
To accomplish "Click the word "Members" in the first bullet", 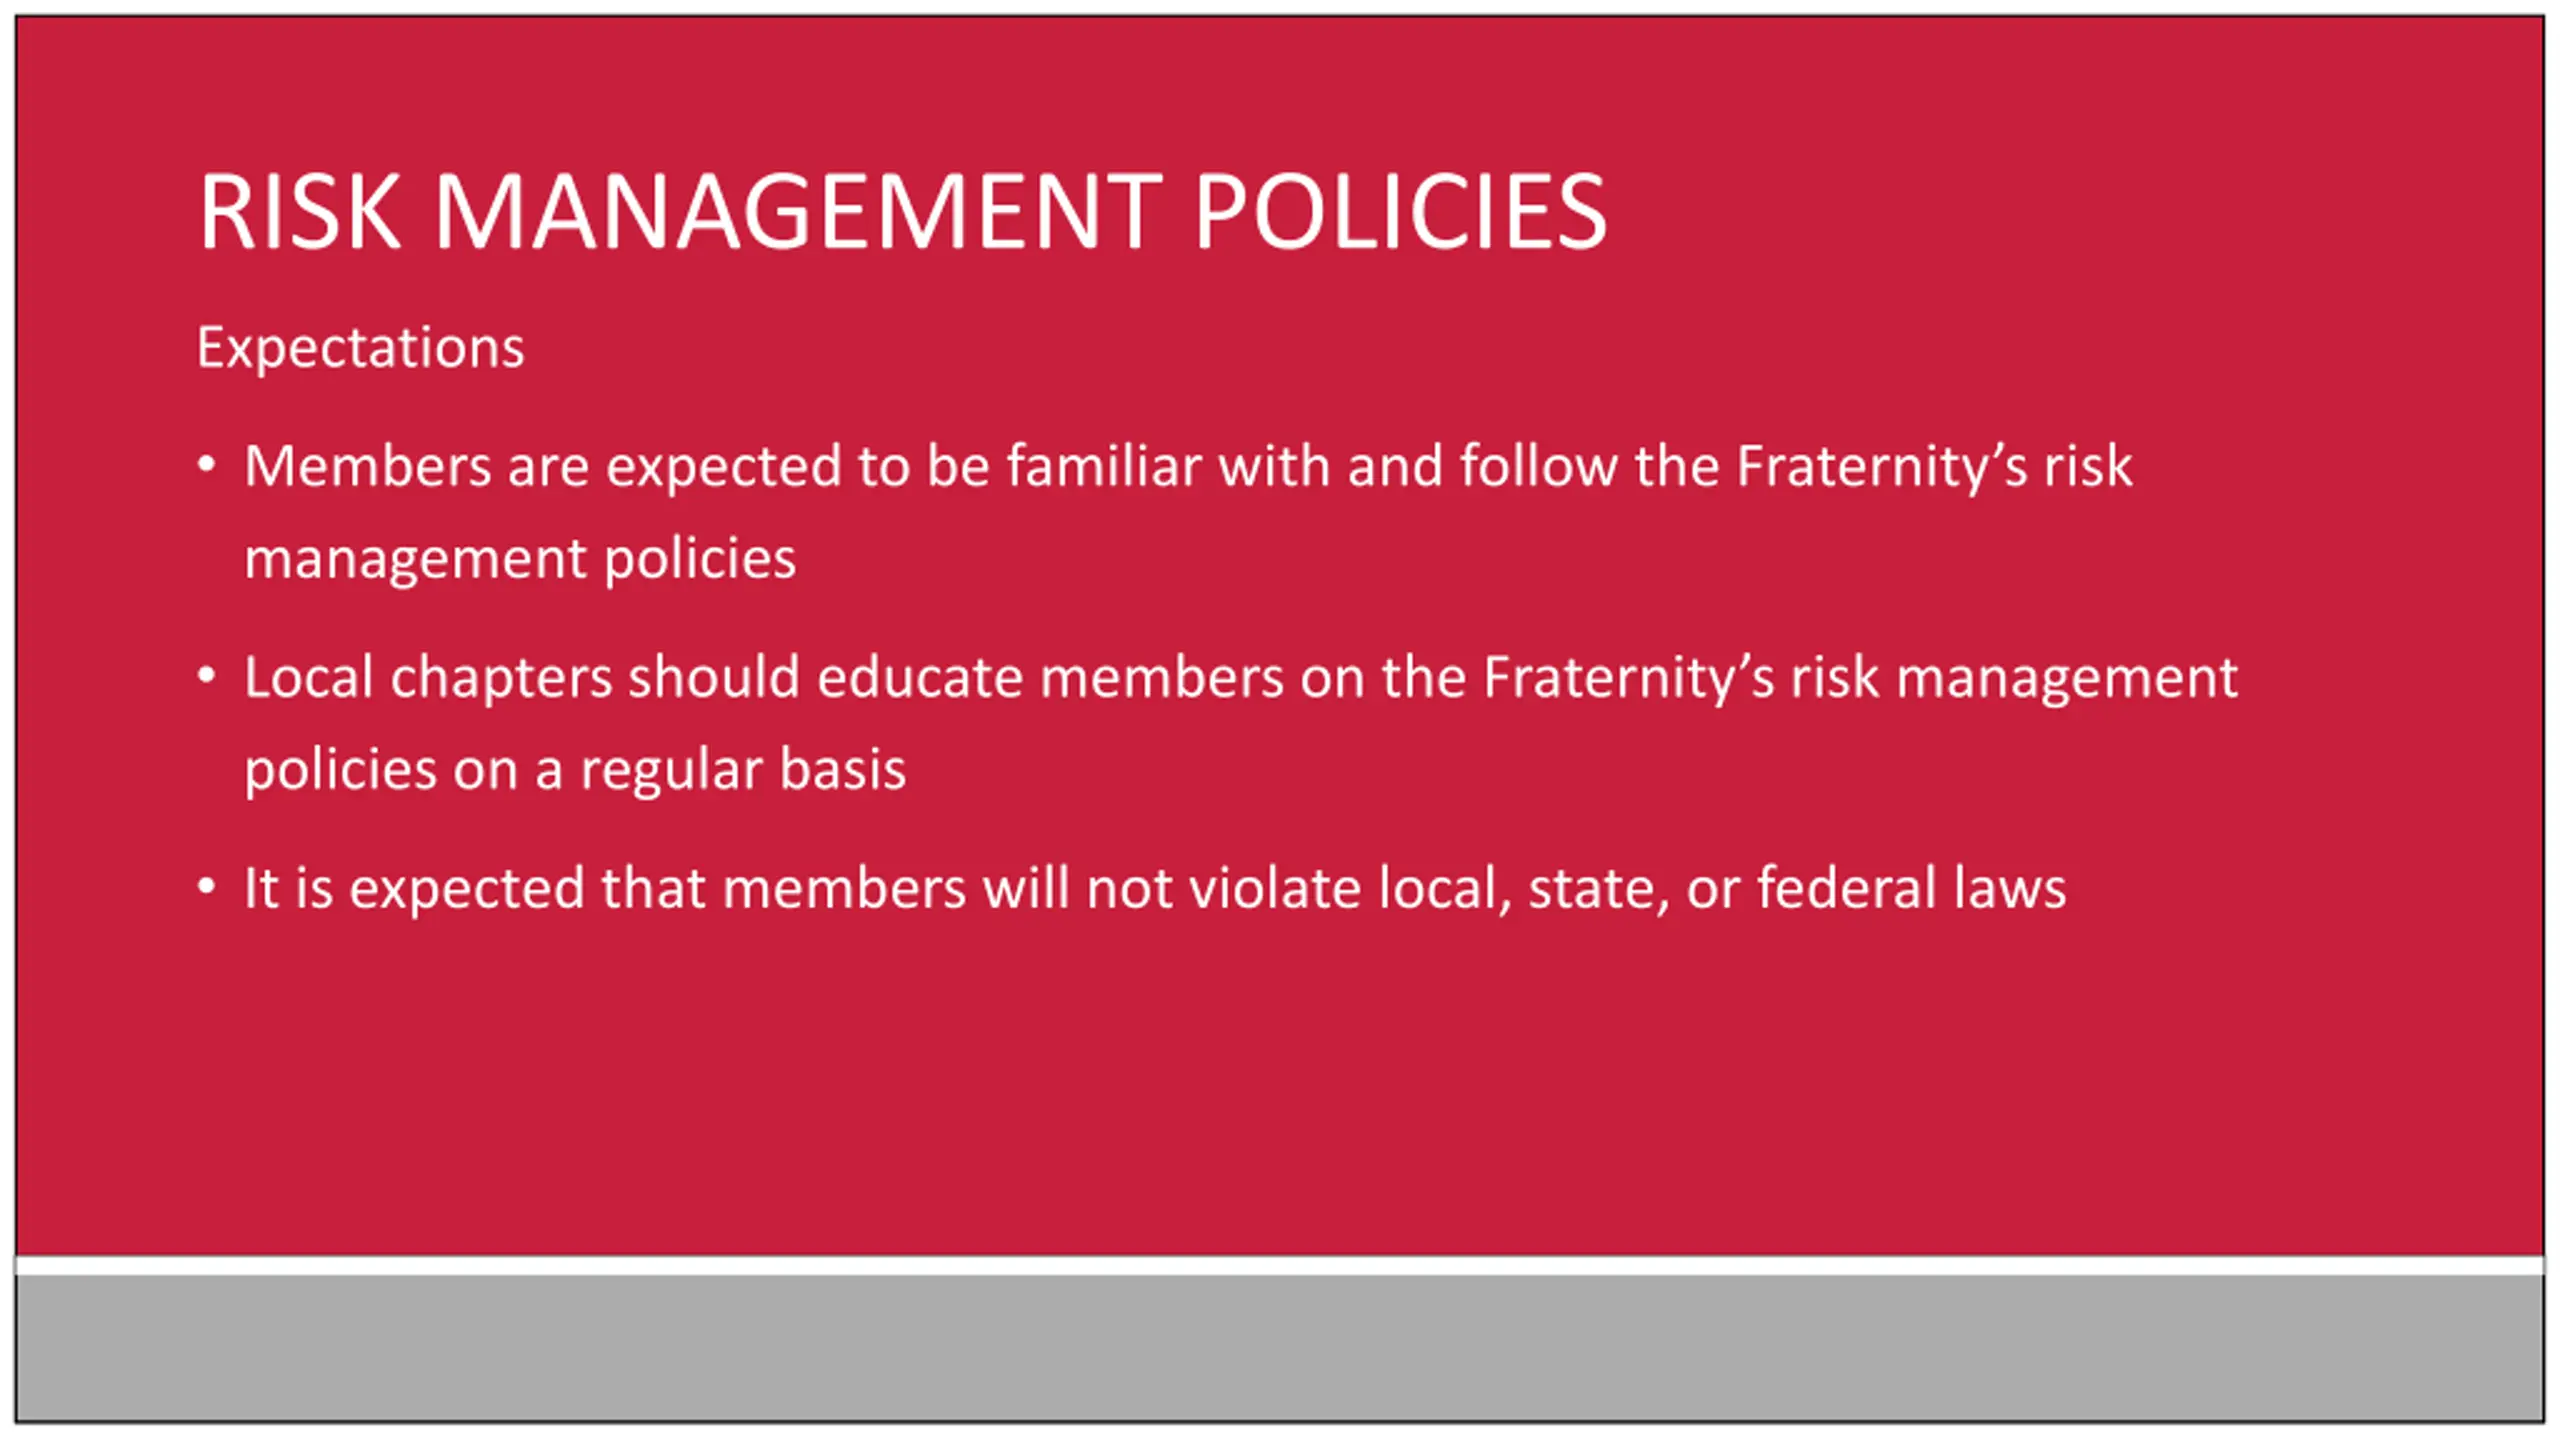I will [x=368, y=467].
